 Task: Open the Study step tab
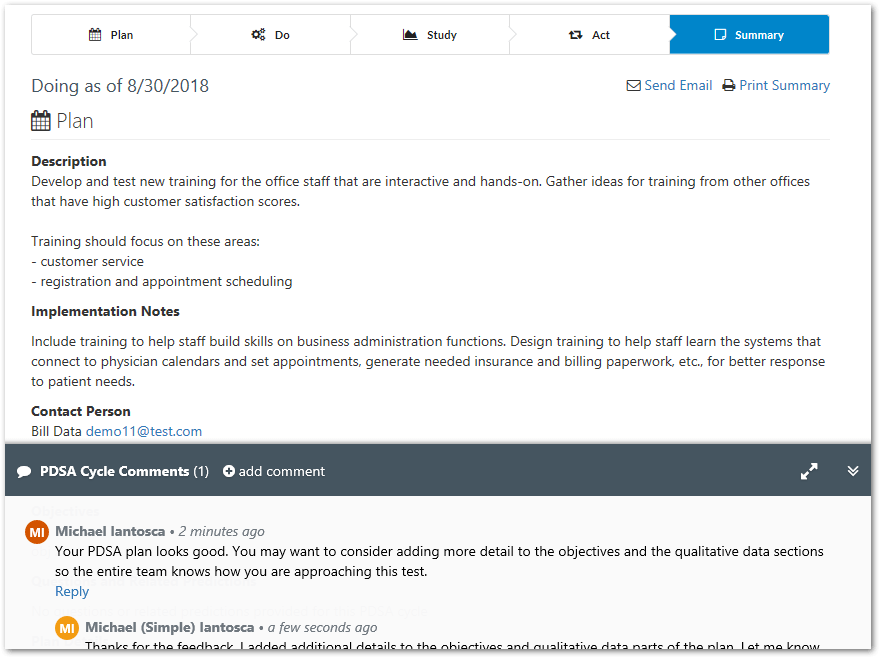coord(430,35)
